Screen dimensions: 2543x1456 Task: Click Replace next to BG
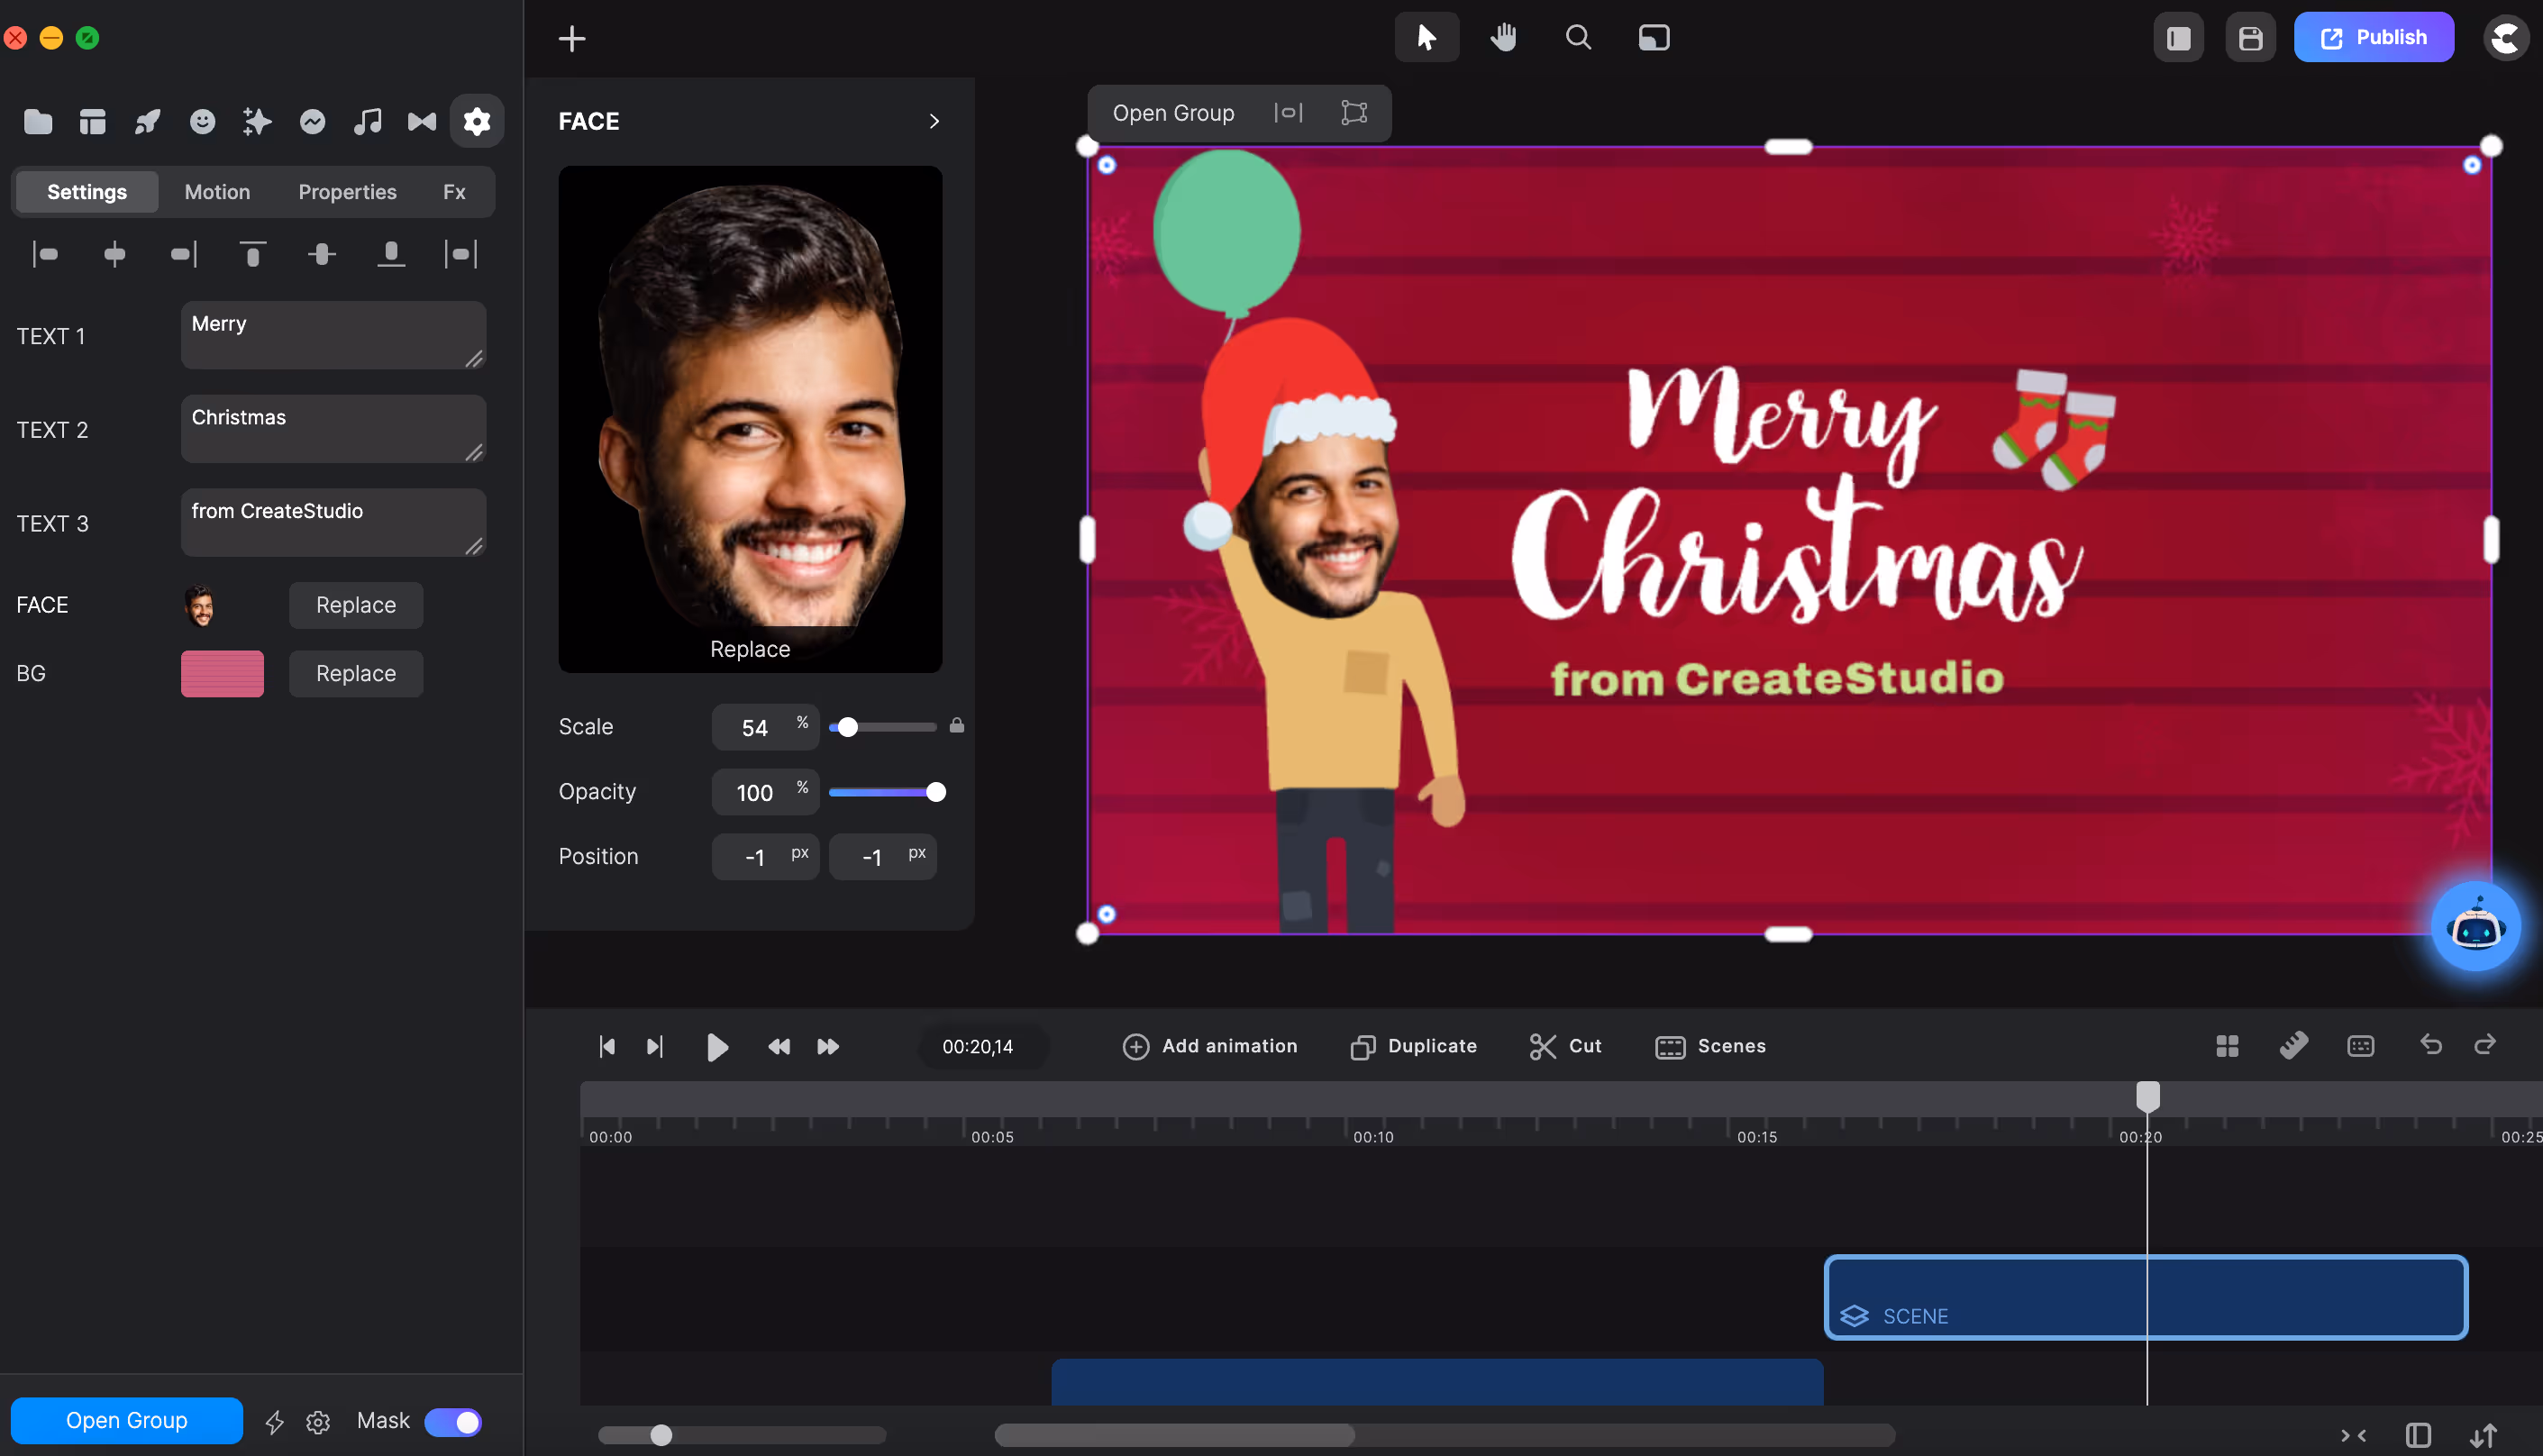coord(356,673)
